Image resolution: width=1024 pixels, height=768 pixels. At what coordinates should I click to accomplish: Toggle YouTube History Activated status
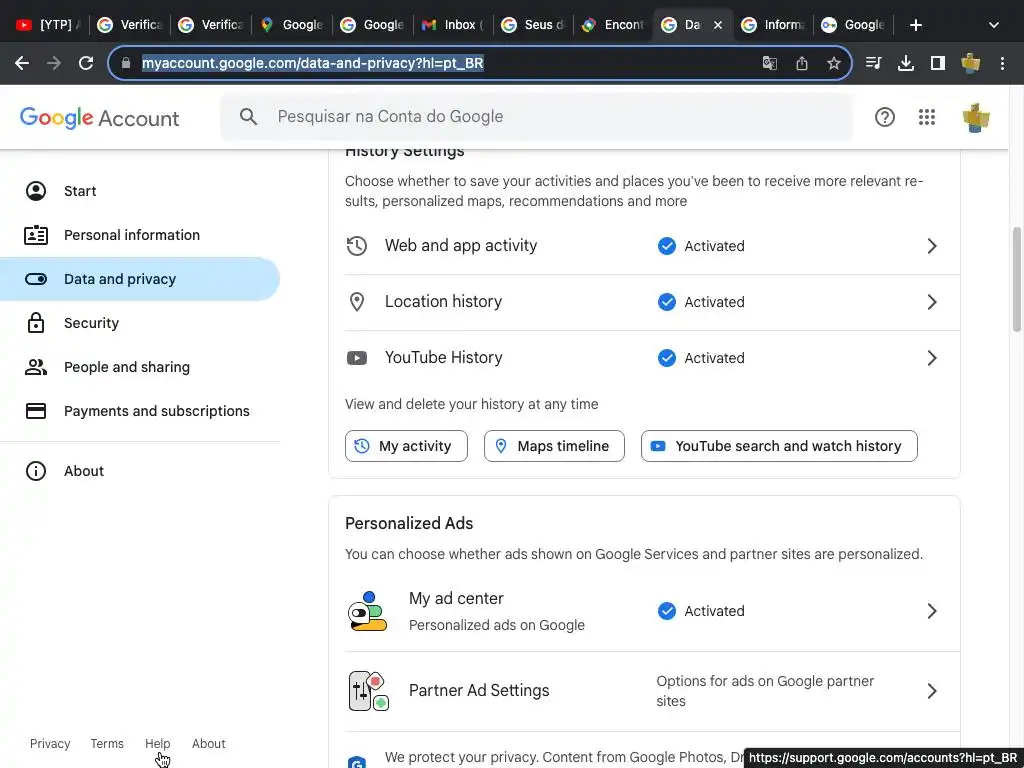click(667, 358)
